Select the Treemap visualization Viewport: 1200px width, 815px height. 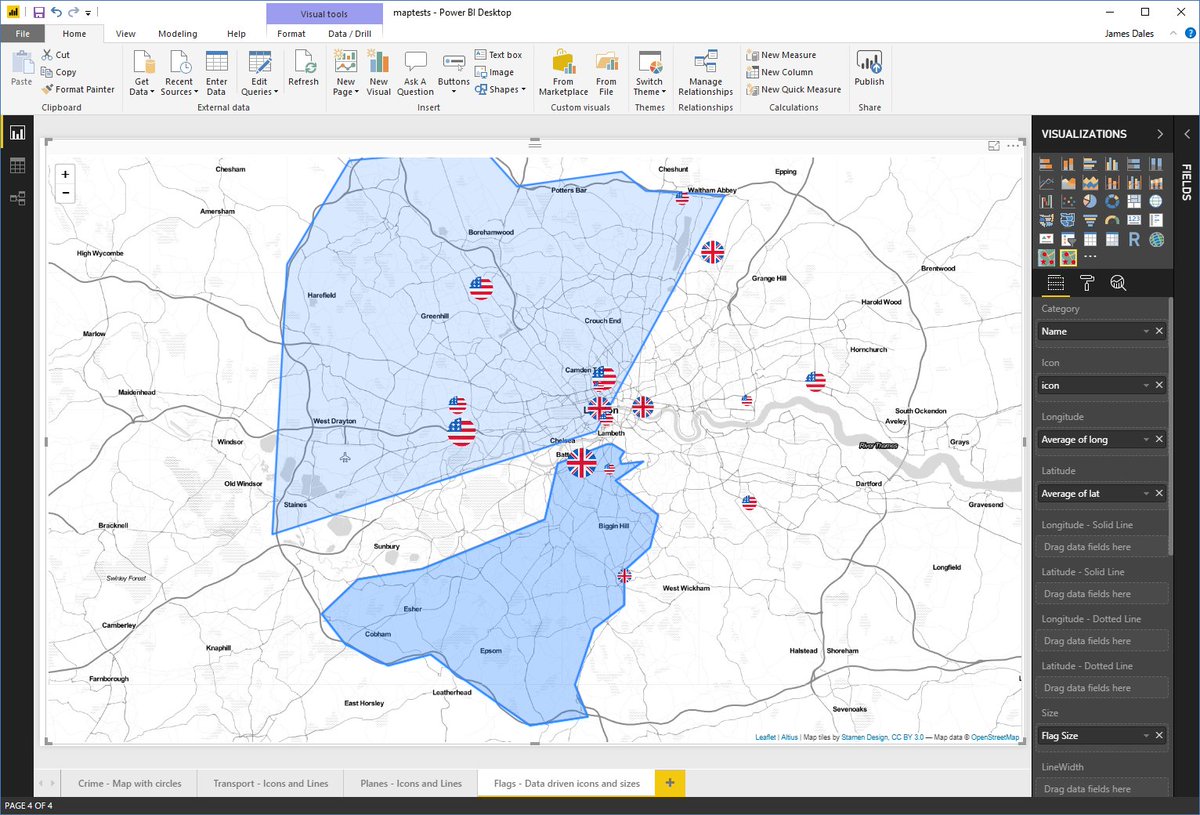1134,201
